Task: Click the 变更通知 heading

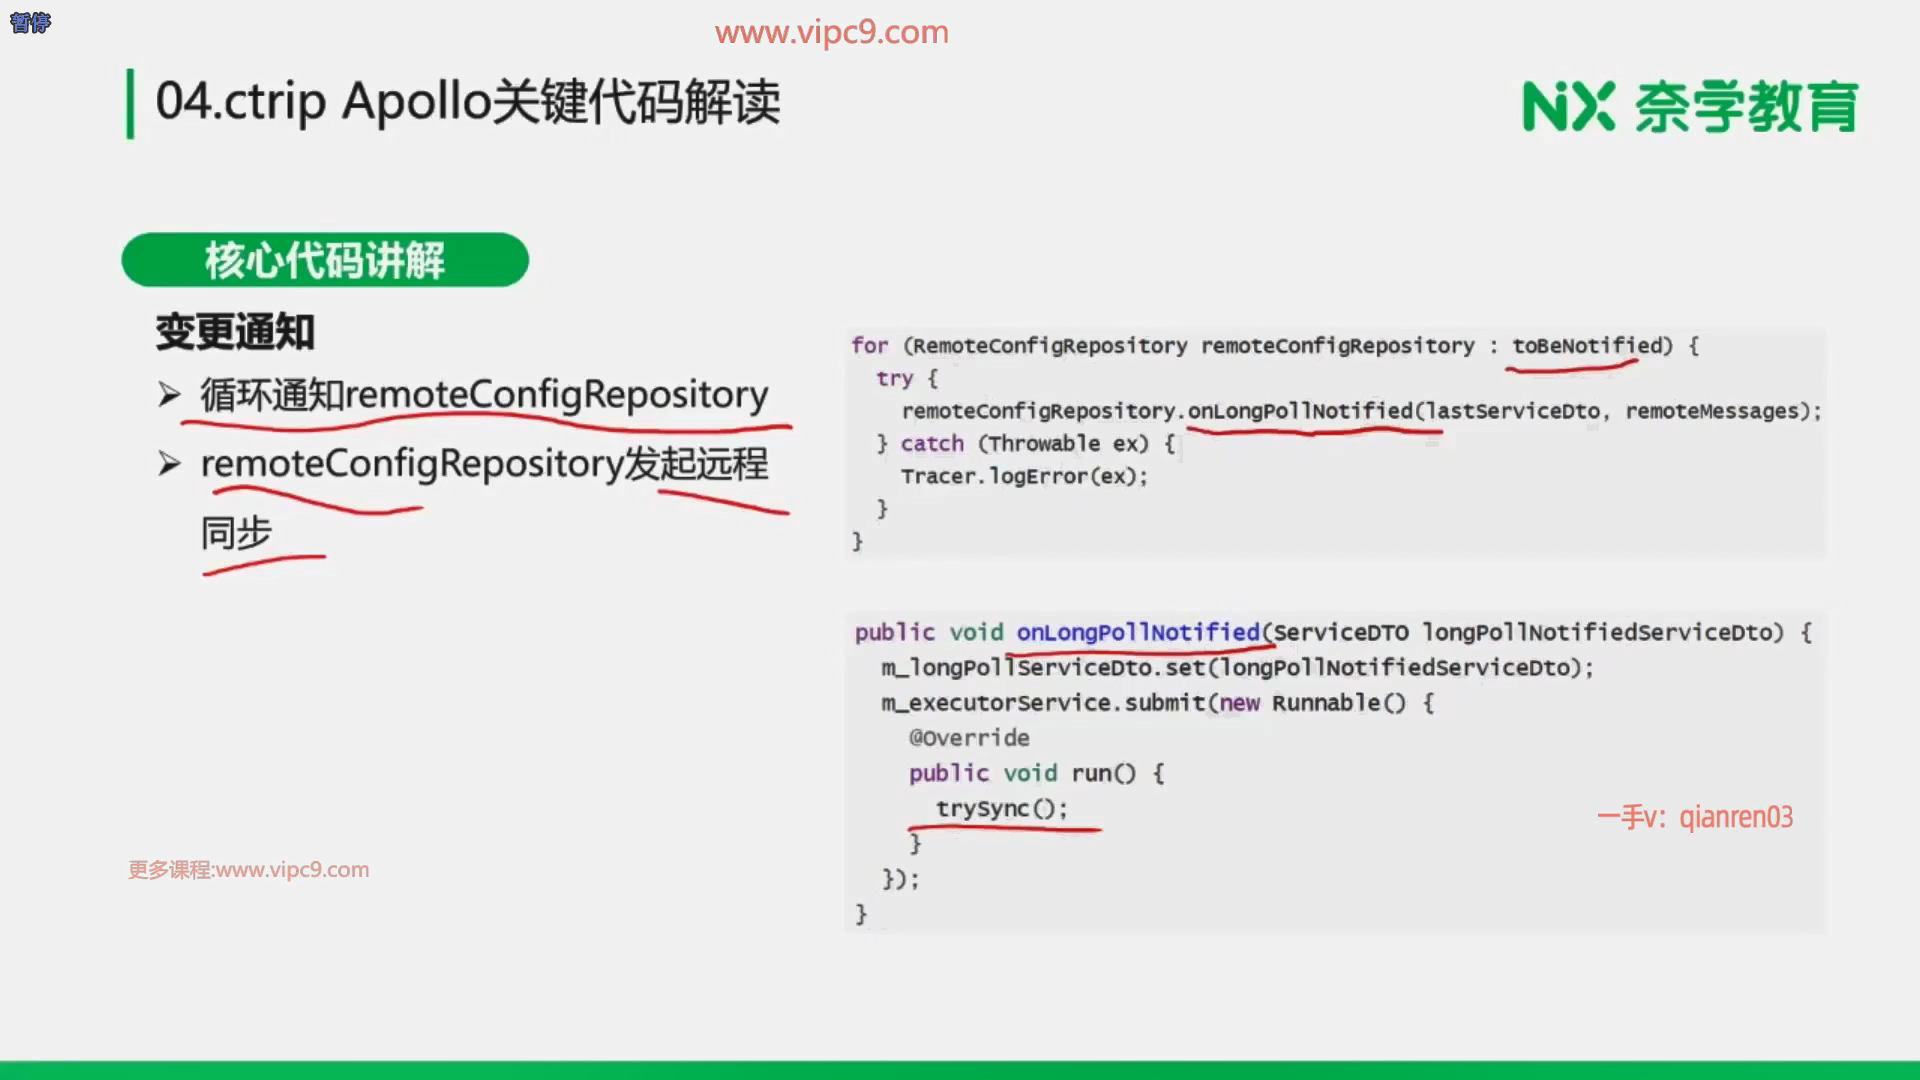Action: 235,332
